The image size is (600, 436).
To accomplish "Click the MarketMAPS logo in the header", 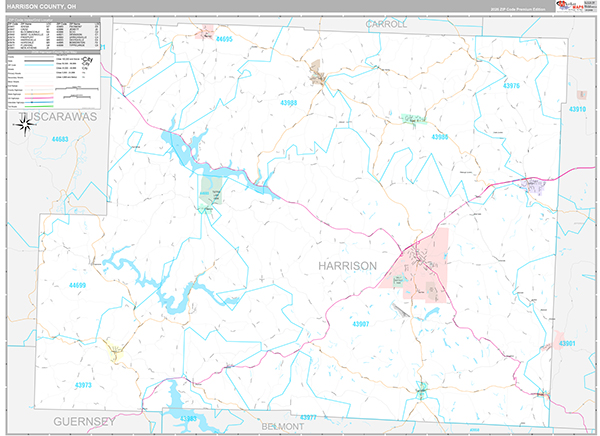I will [x=569, y=5].
